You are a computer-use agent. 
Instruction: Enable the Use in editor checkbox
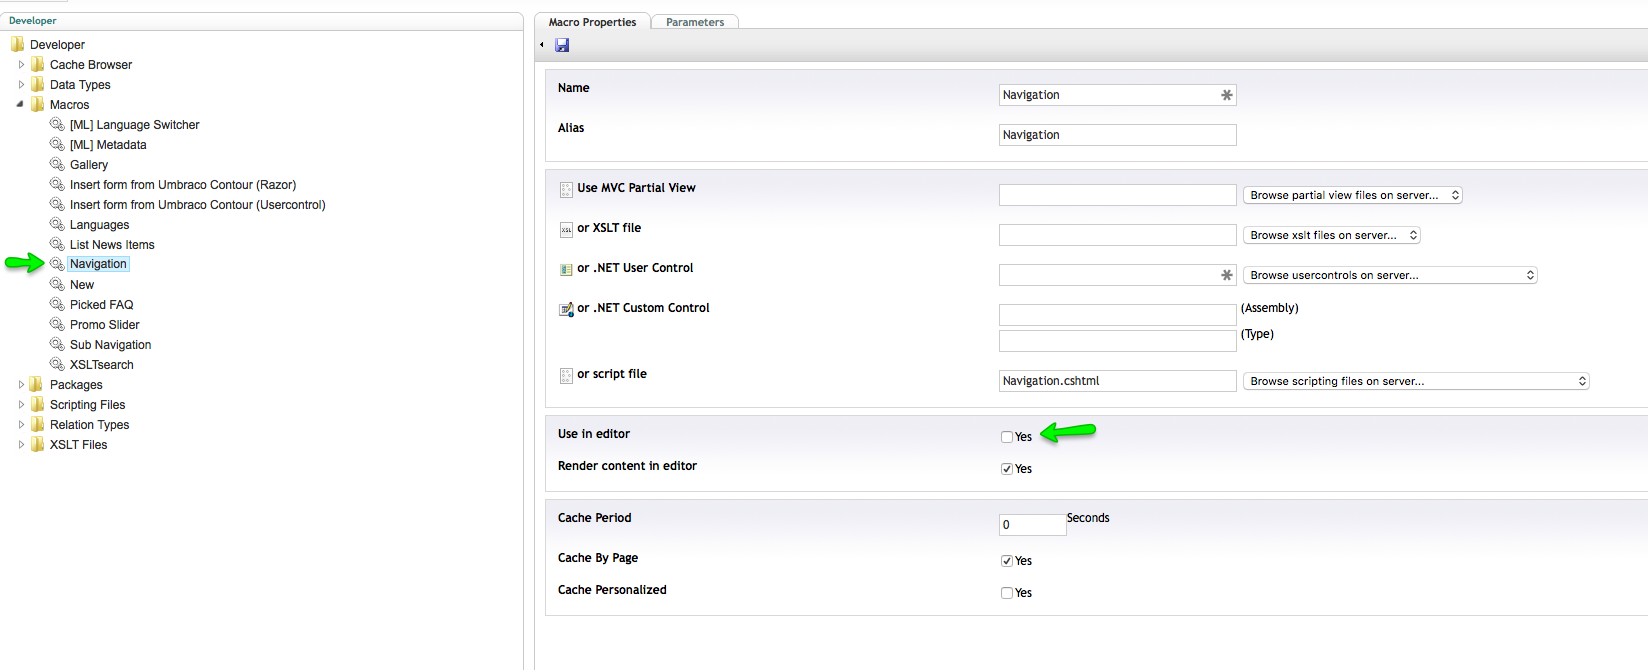[x=1007, y=437]
